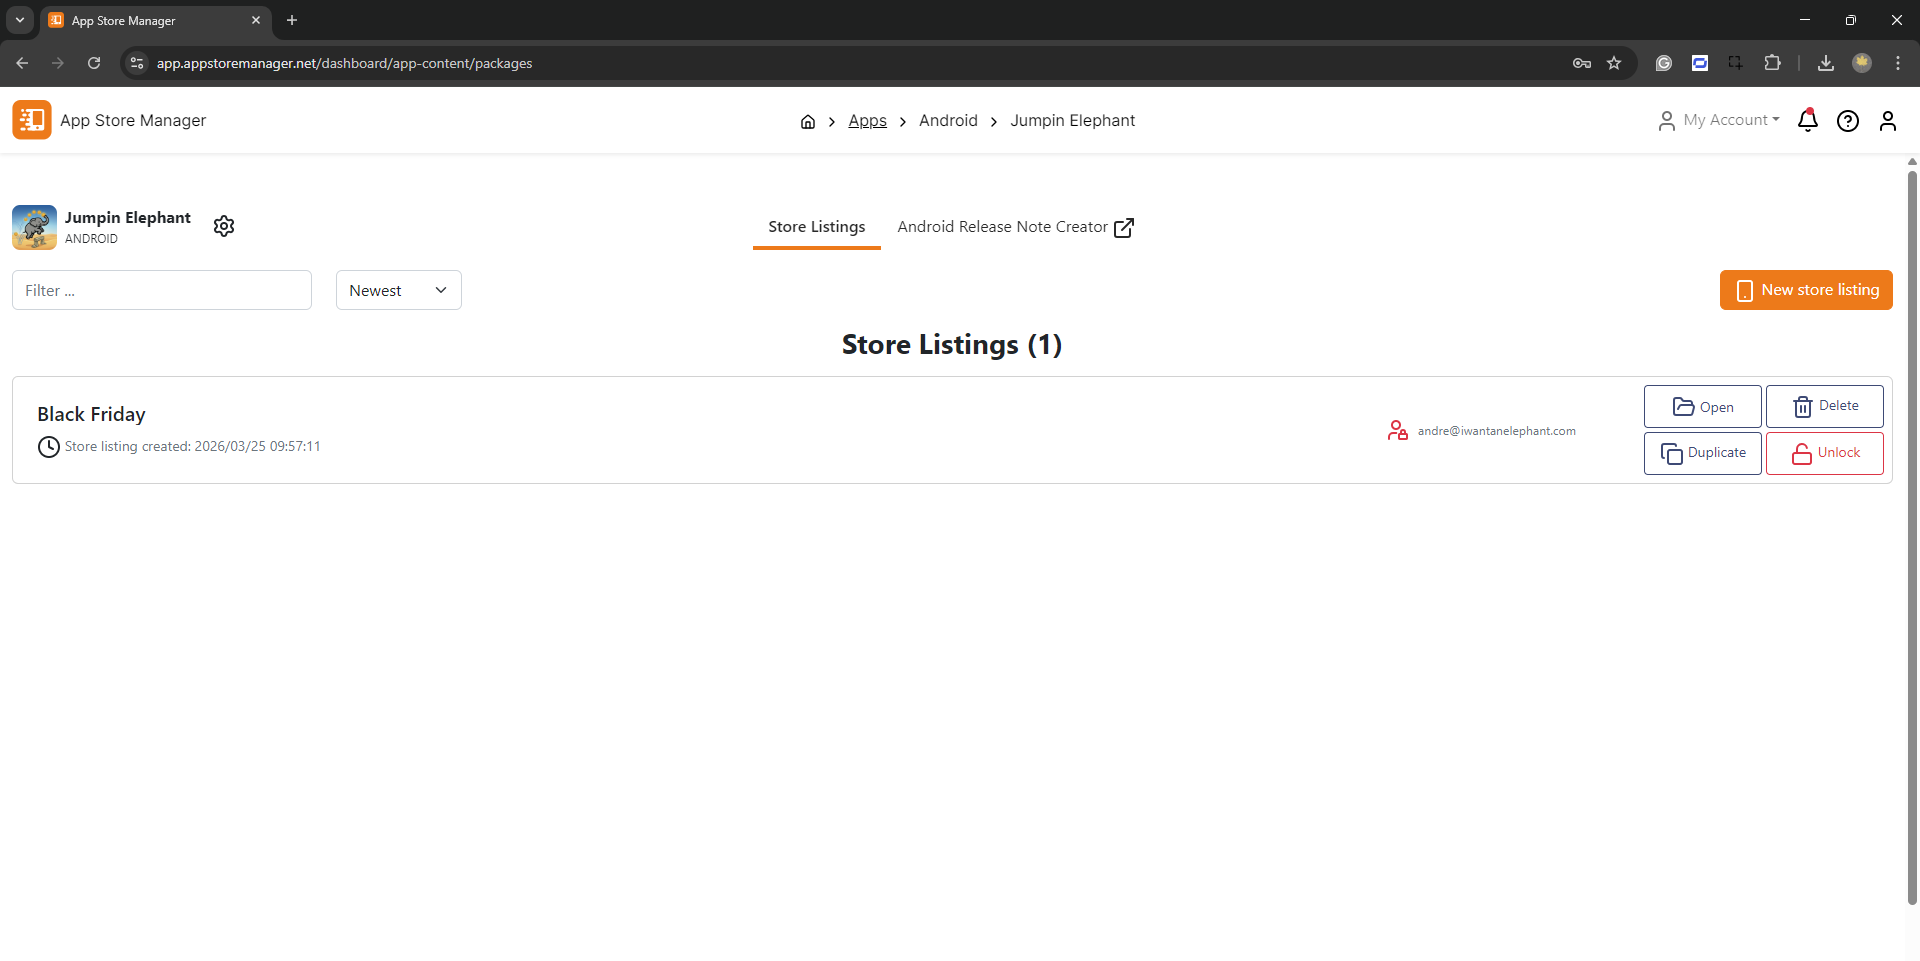
Task: Click into the Filter input field
Action: tap(162, 290)
